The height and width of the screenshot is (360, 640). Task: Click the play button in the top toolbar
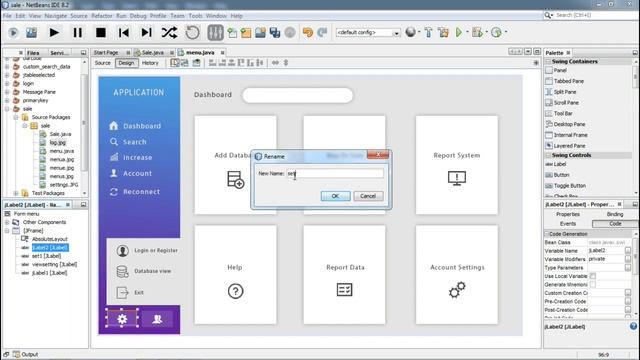(x=54, y=33)
